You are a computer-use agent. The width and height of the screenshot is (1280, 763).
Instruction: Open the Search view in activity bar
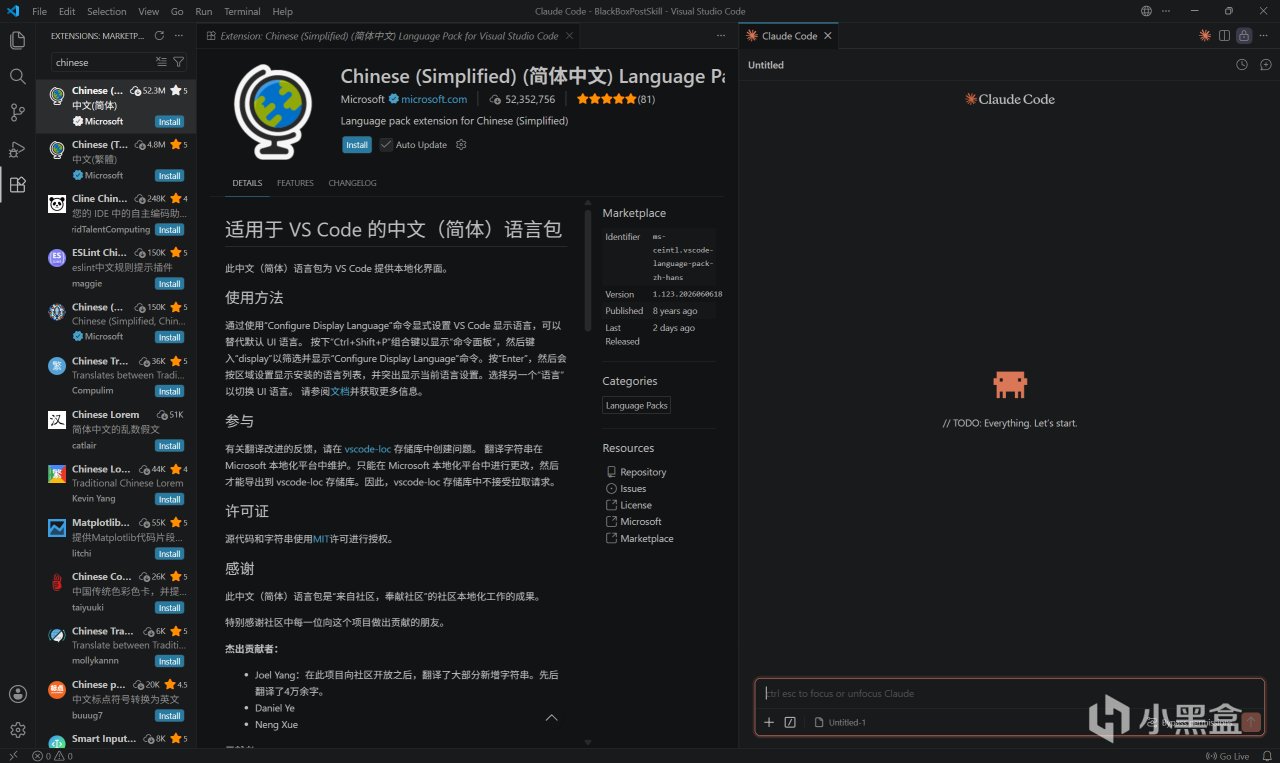tap(17, 77)
